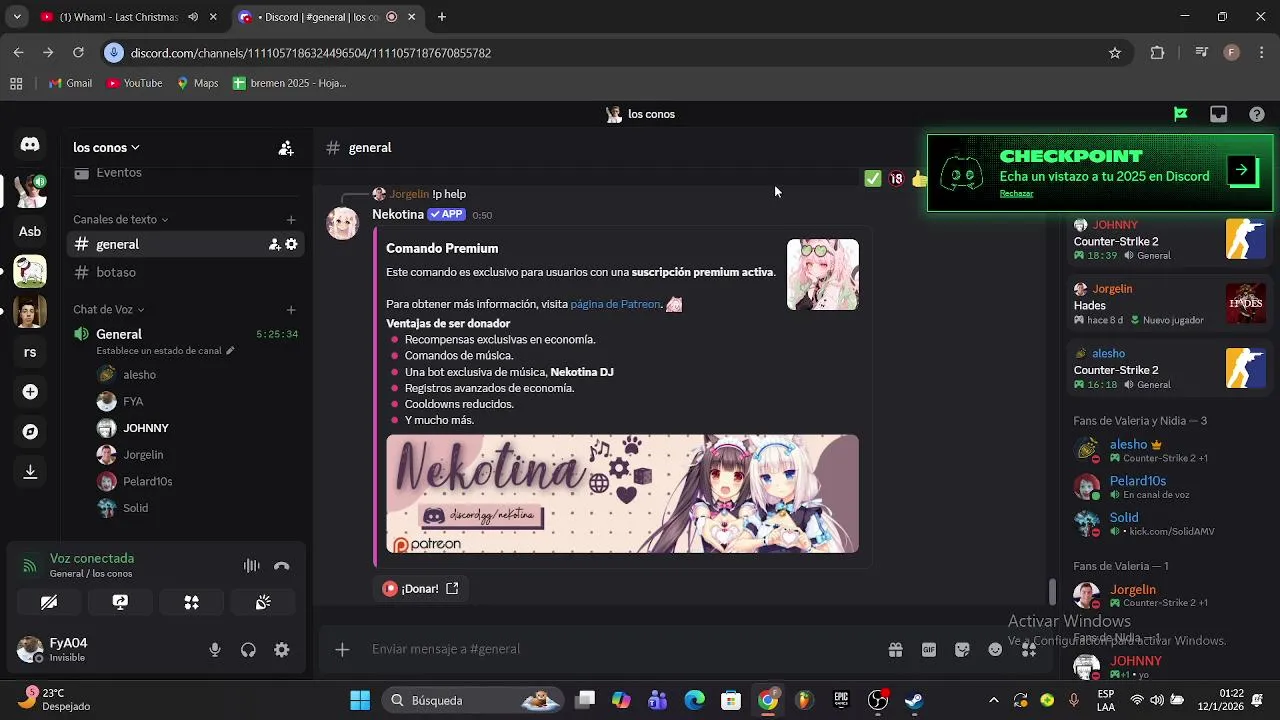Image resolution: width=1280 pixels, height=720 pixels.
Task: Collapse Chat de Voz category
Action: 109,310
